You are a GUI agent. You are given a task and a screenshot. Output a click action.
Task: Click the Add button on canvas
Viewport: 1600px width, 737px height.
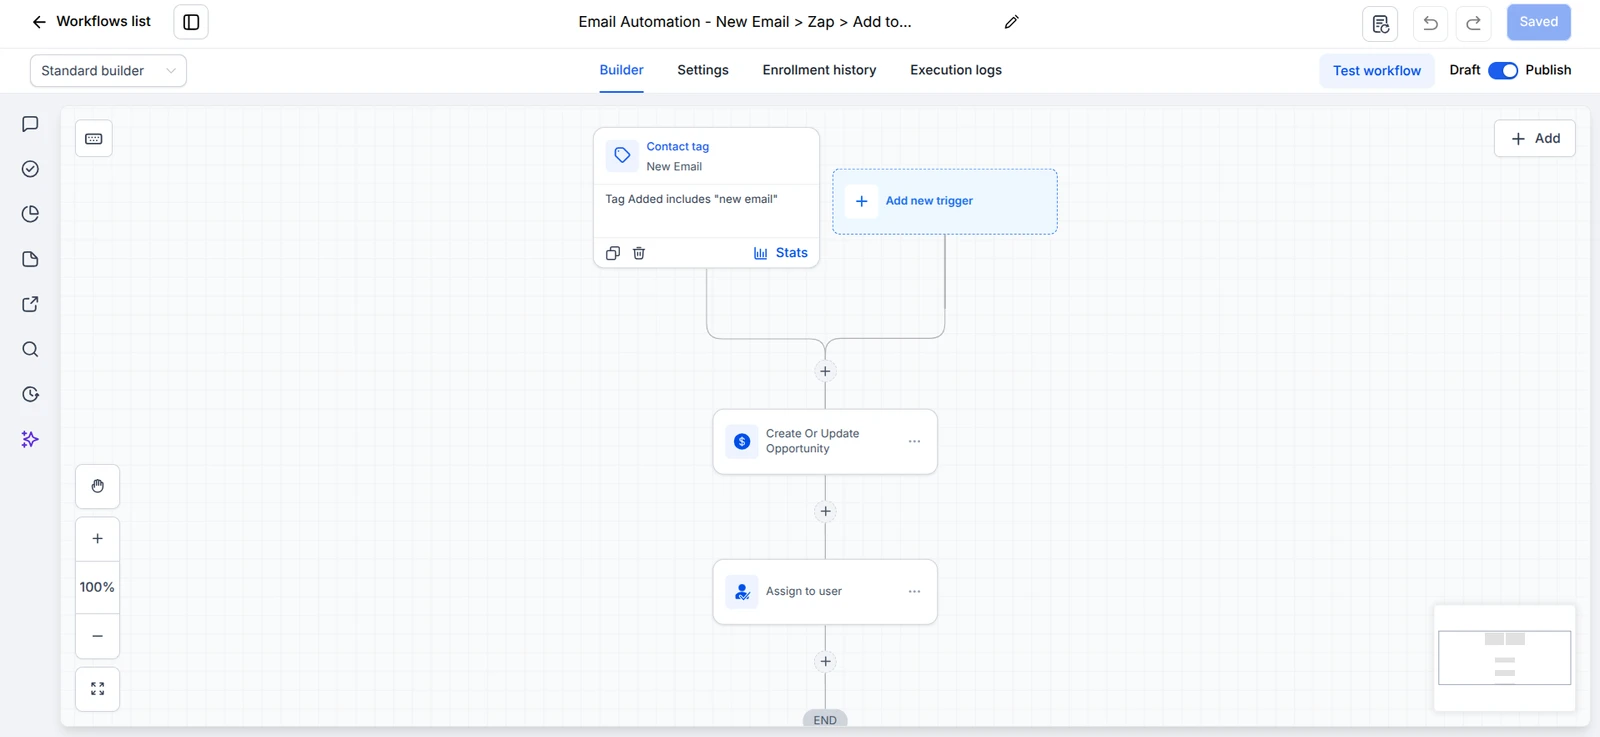point(1534,139)
